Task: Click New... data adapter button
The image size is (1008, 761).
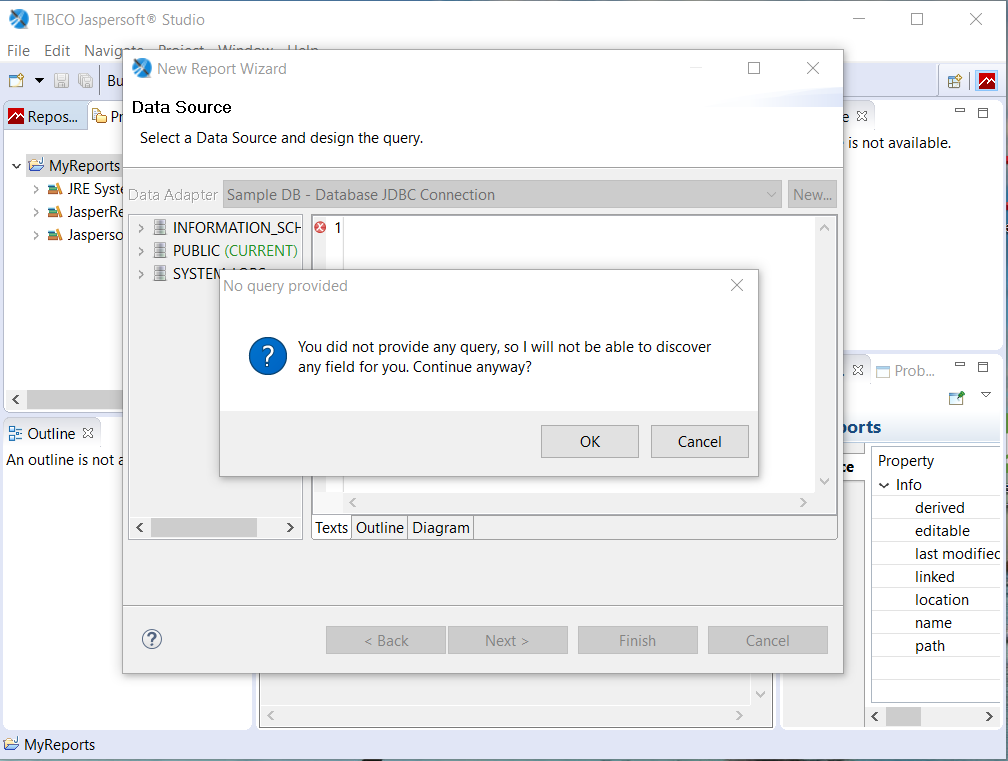Action: pyautogui.click(x=812, y=194)
